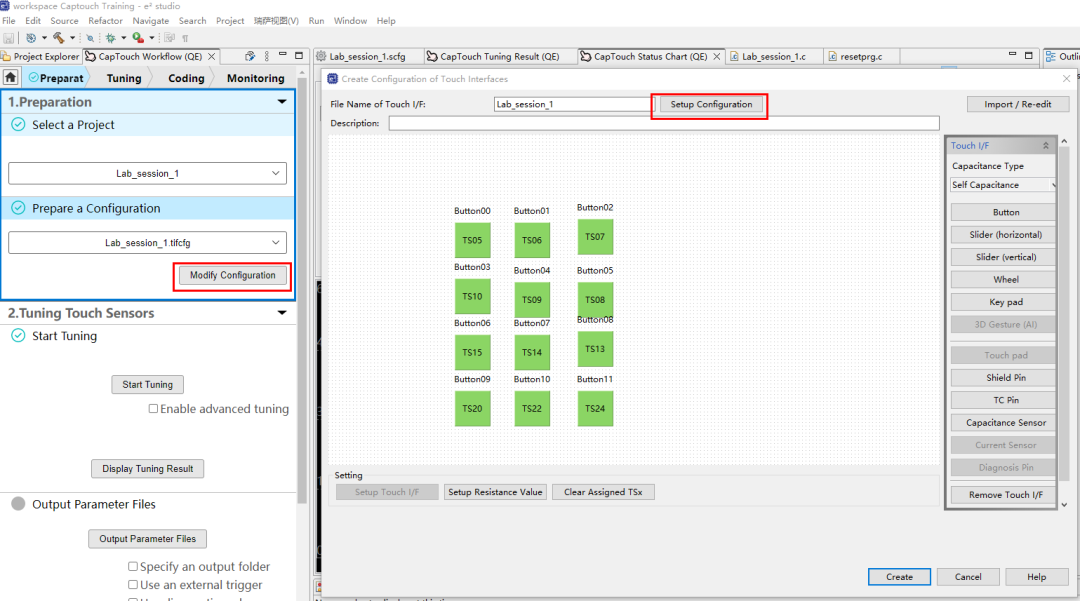1080x601 pixels.
Task: Click the Import / Re-edit button
Action: (x=1017, y=105)
